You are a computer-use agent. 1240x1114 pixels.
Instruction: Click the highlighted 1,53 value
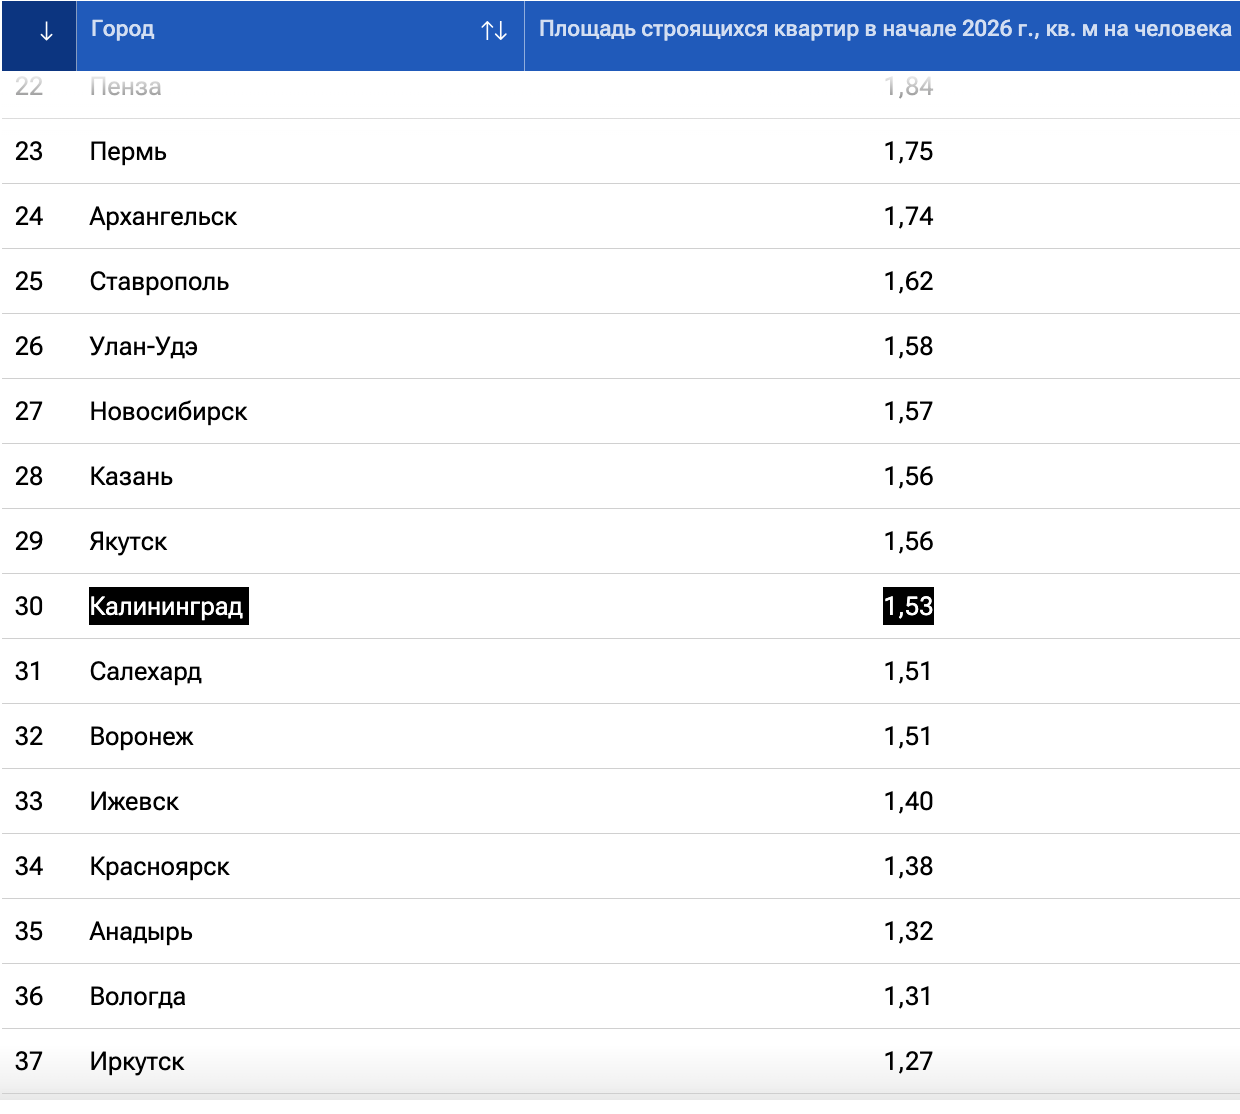coord(908,607)
